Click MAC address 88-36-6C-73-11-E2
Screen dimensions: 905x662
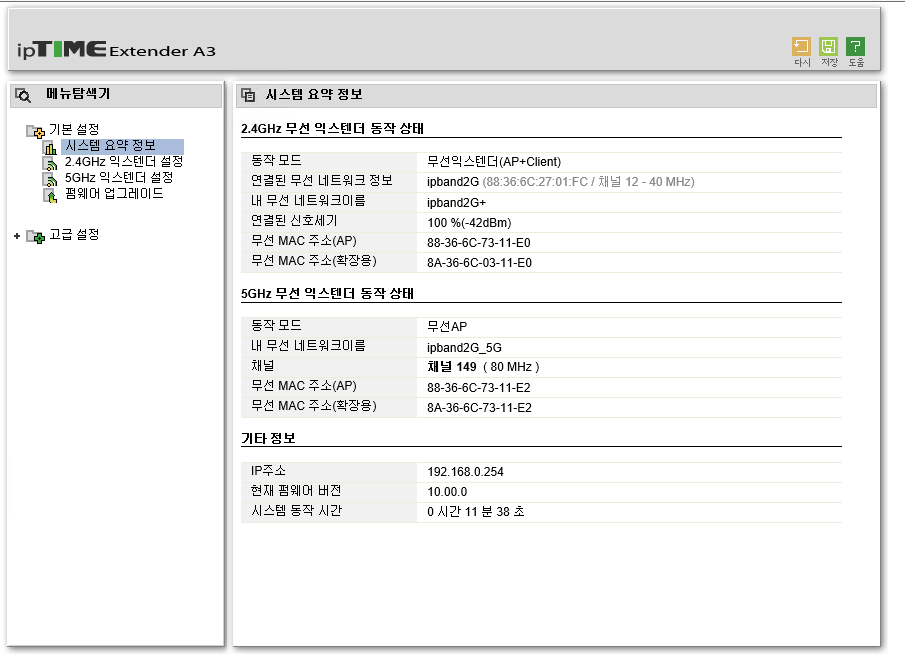[479, 388]
